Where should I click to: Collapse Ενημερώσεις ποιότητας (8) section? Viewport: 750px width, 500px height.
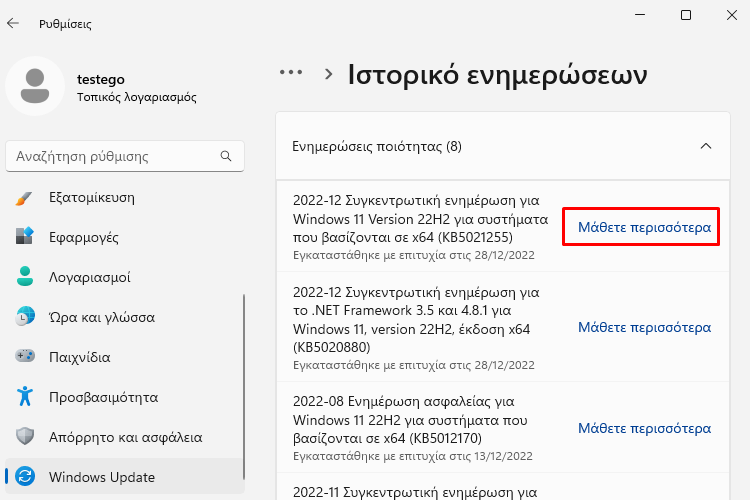click(706, 146)
